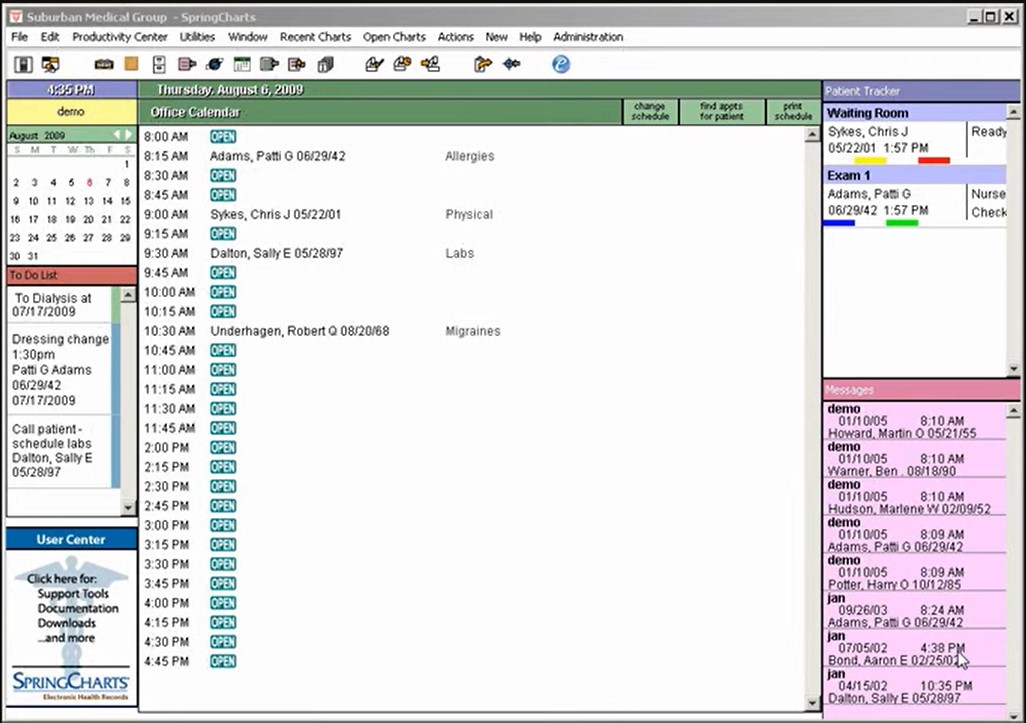Screen dimensions: 1026x723
Task: Click the blue double-arrow toolbar icon
Action: pyautogui.click(x=513, y=63)
